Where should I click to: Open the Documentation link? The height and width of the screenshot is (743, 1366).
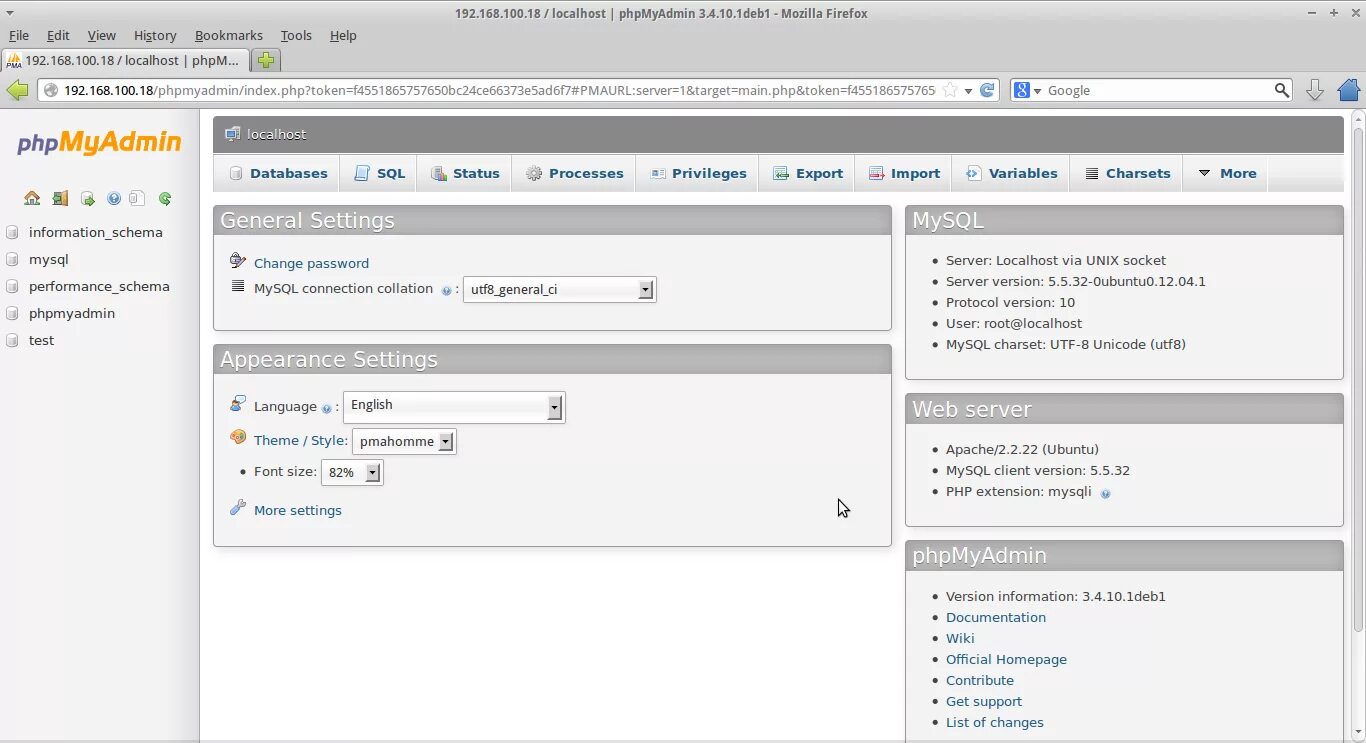coord(996,617)
